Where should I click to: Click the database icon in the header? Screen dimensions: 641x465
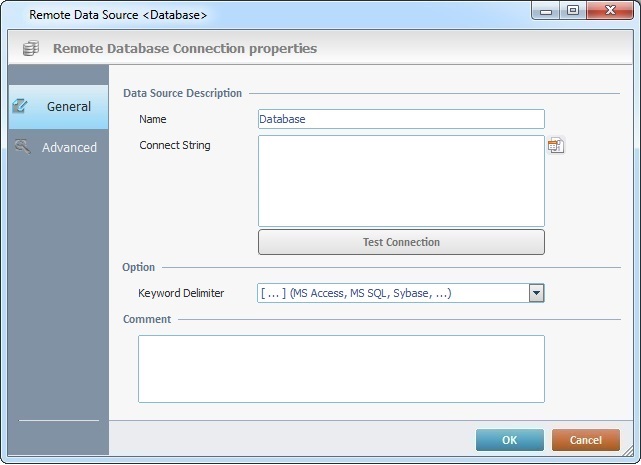[30, 48]
